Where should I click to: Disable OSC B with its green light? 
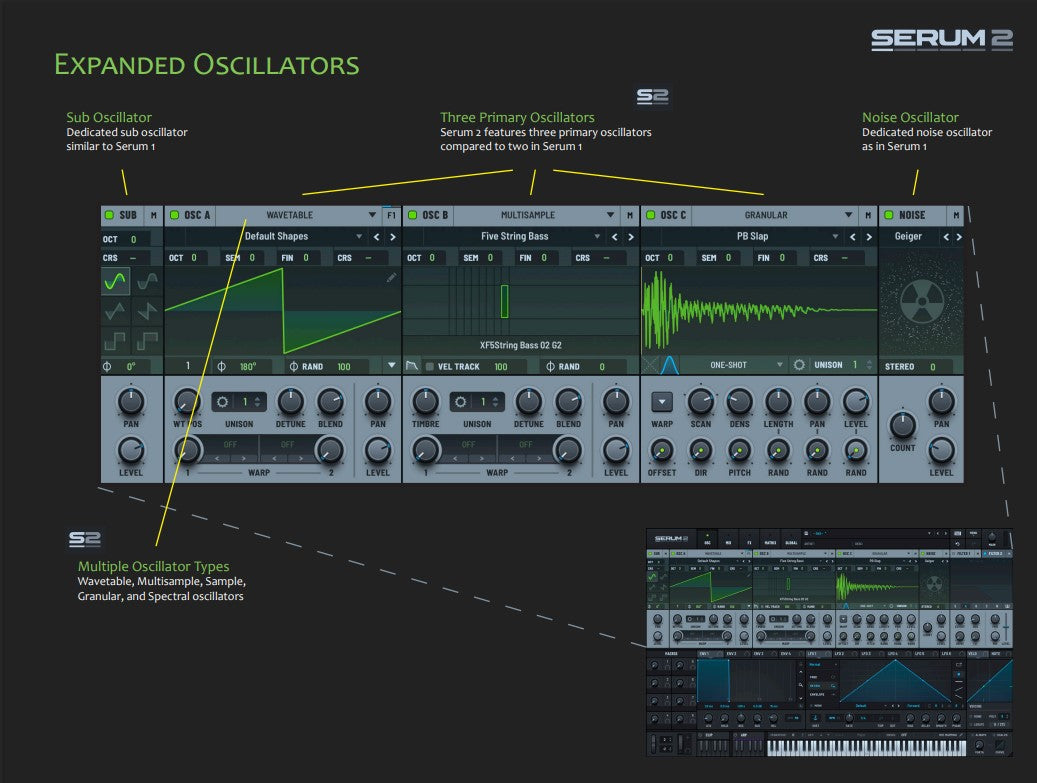pos(413,215)
